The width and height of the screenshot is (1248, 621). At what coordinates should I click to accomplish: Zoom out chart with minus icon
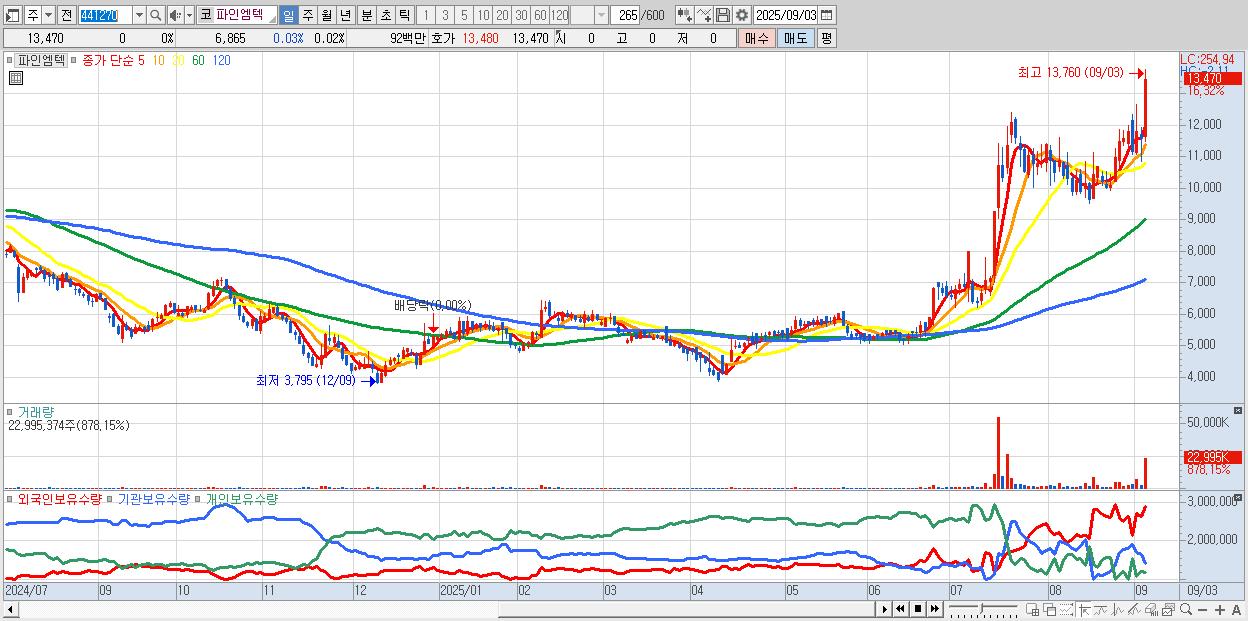click(1202, 610)
